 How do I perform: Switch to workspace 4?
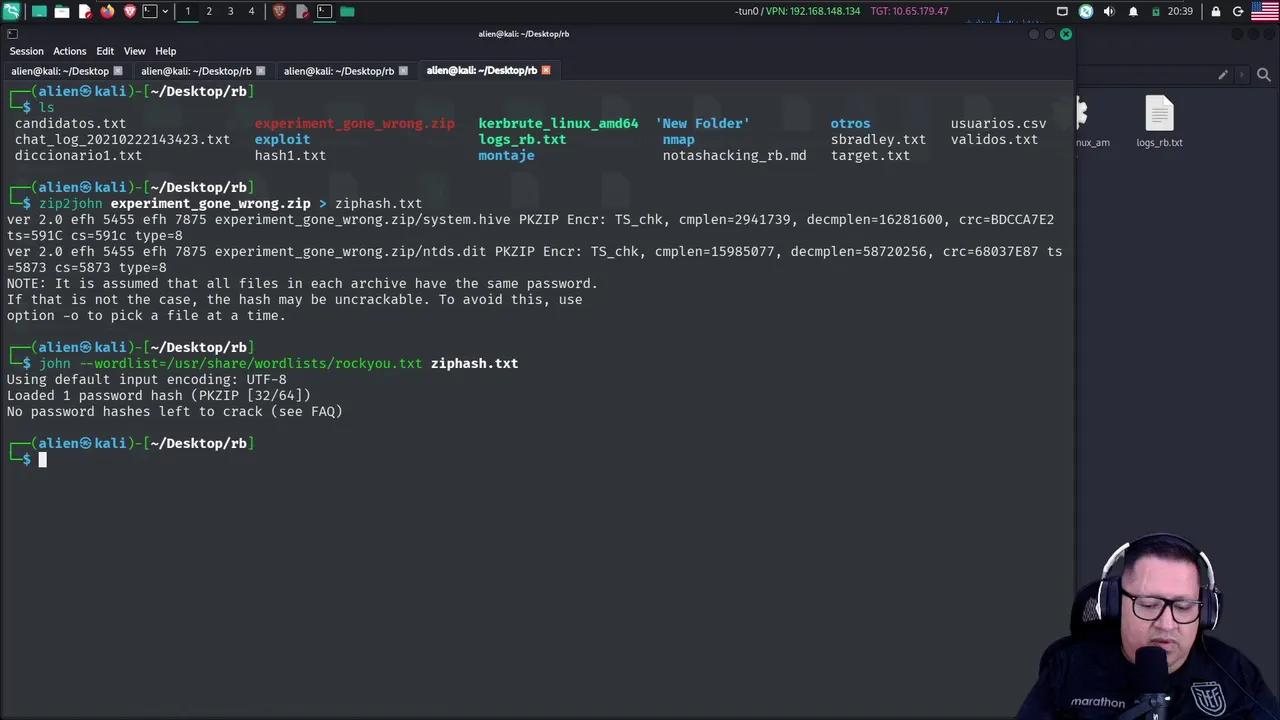pyautogui.click(x=251, y=11)
